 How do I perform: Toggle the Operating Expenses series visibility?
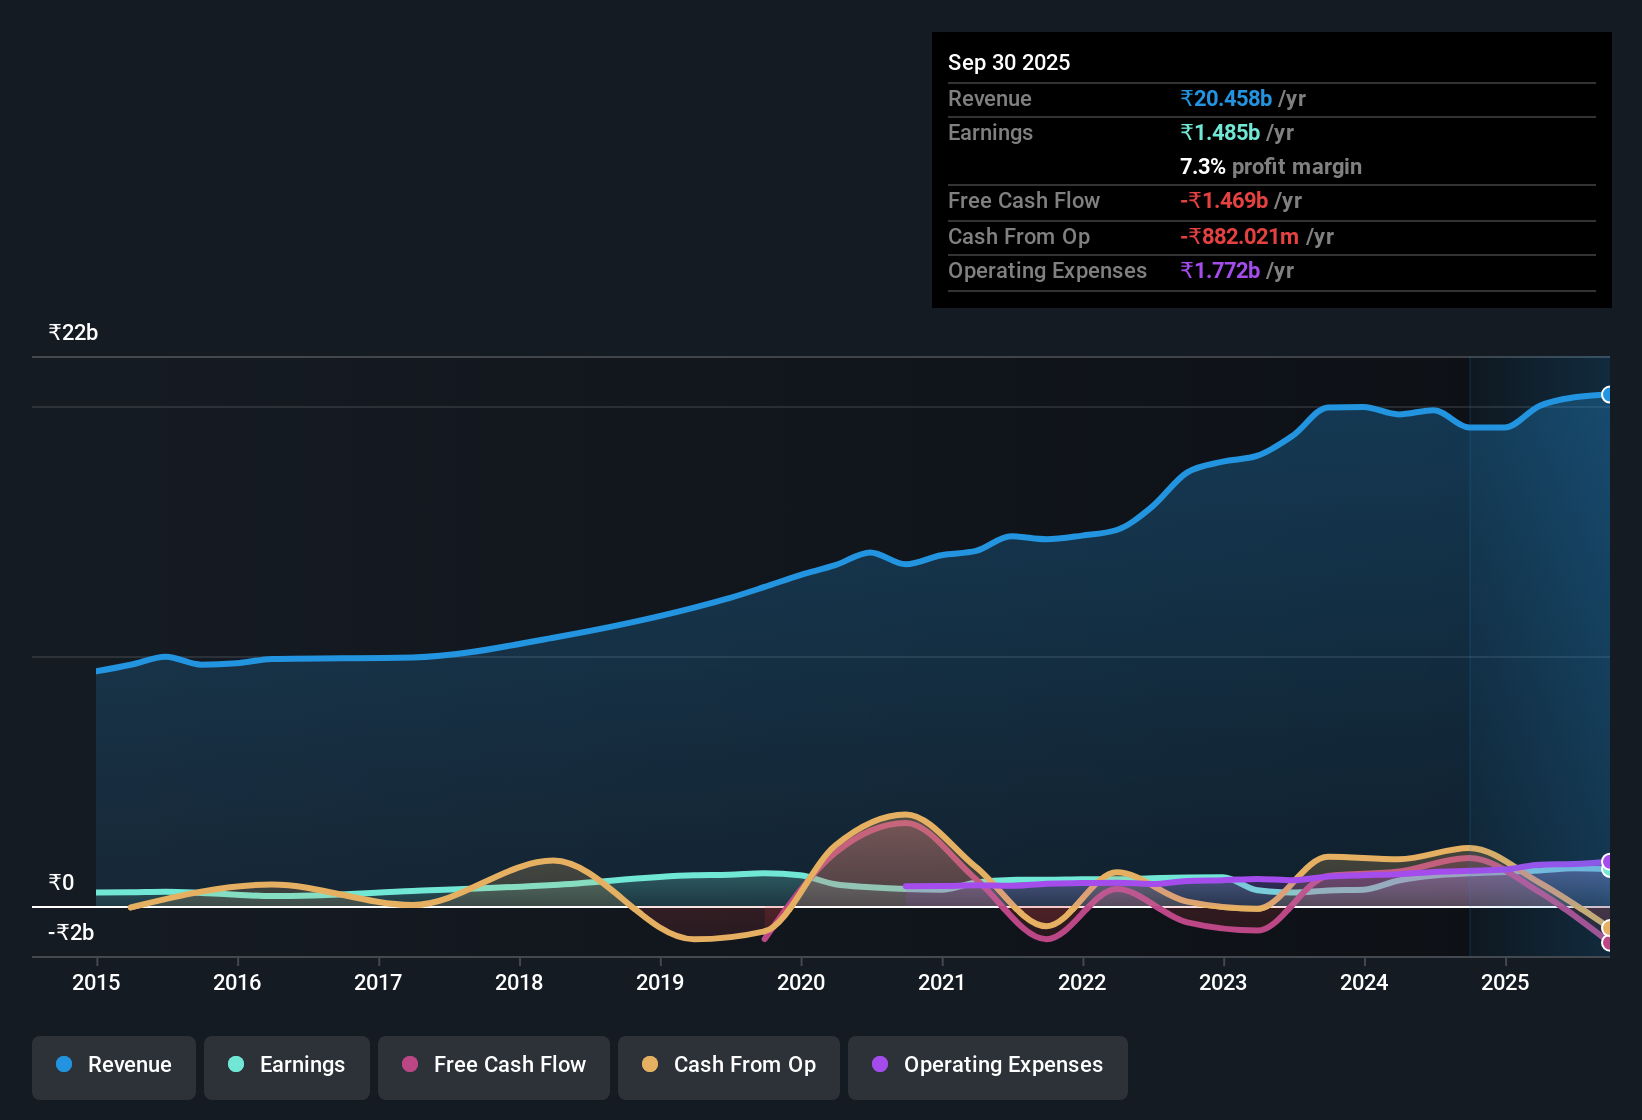coord(988,1066)
